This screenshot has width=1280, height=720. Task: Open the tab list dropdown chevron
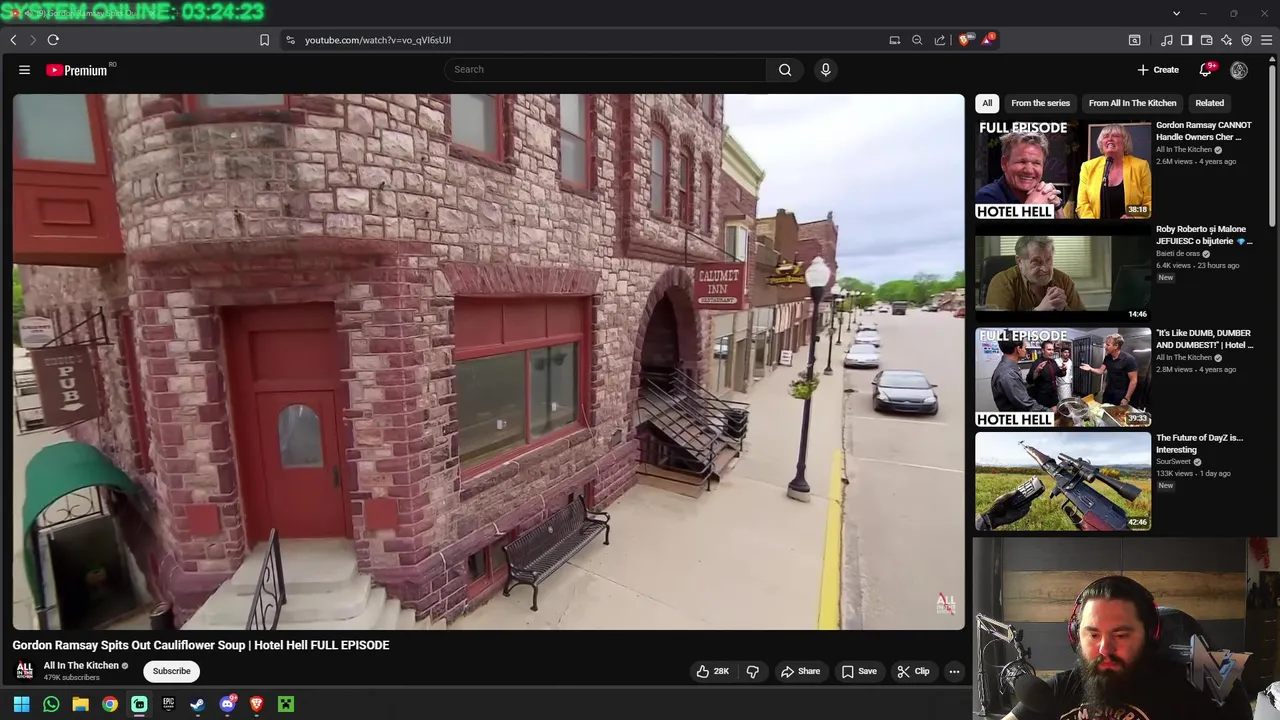click(1176, 13)
